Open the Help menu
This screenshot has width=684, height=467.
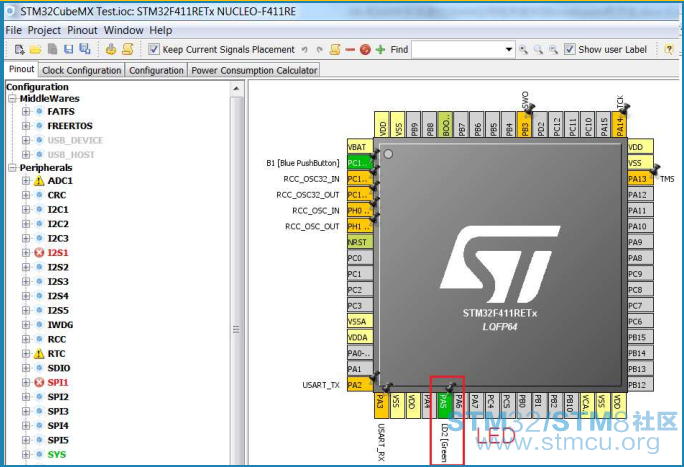point(161,30)
